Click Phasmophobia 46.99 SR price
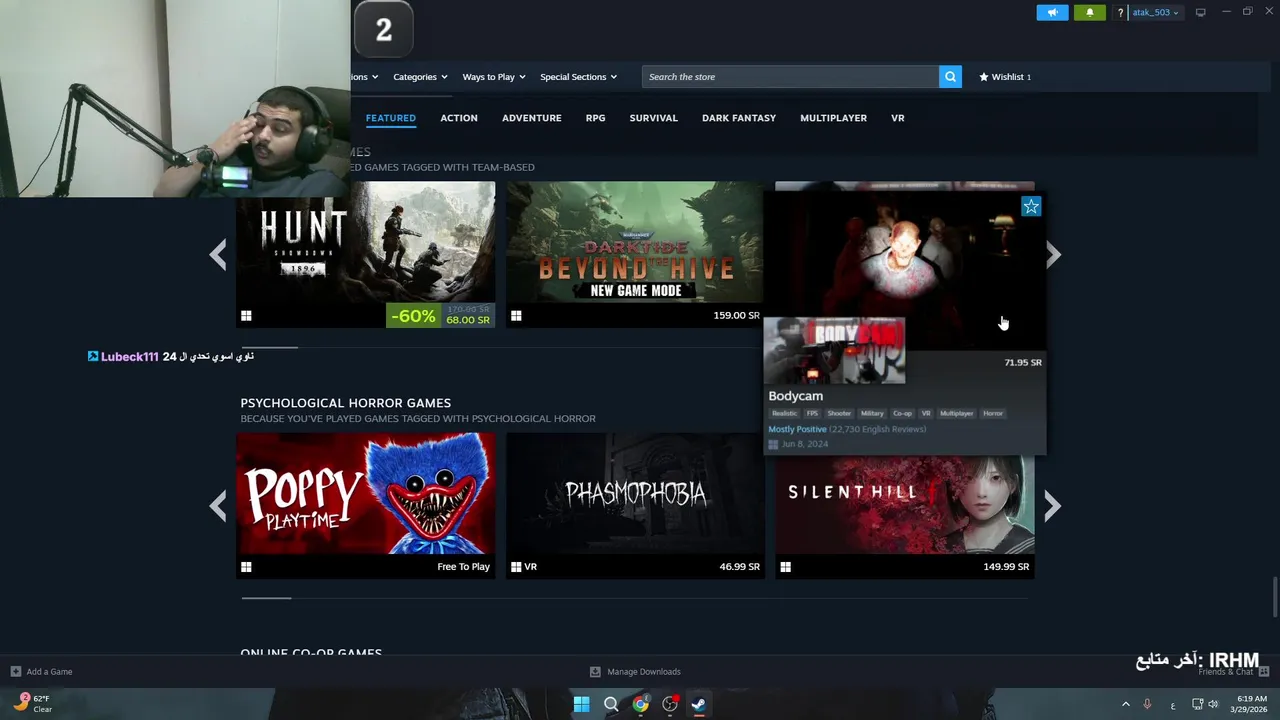The height and width of the screenshot is (720, 1280). coord(739,567)
